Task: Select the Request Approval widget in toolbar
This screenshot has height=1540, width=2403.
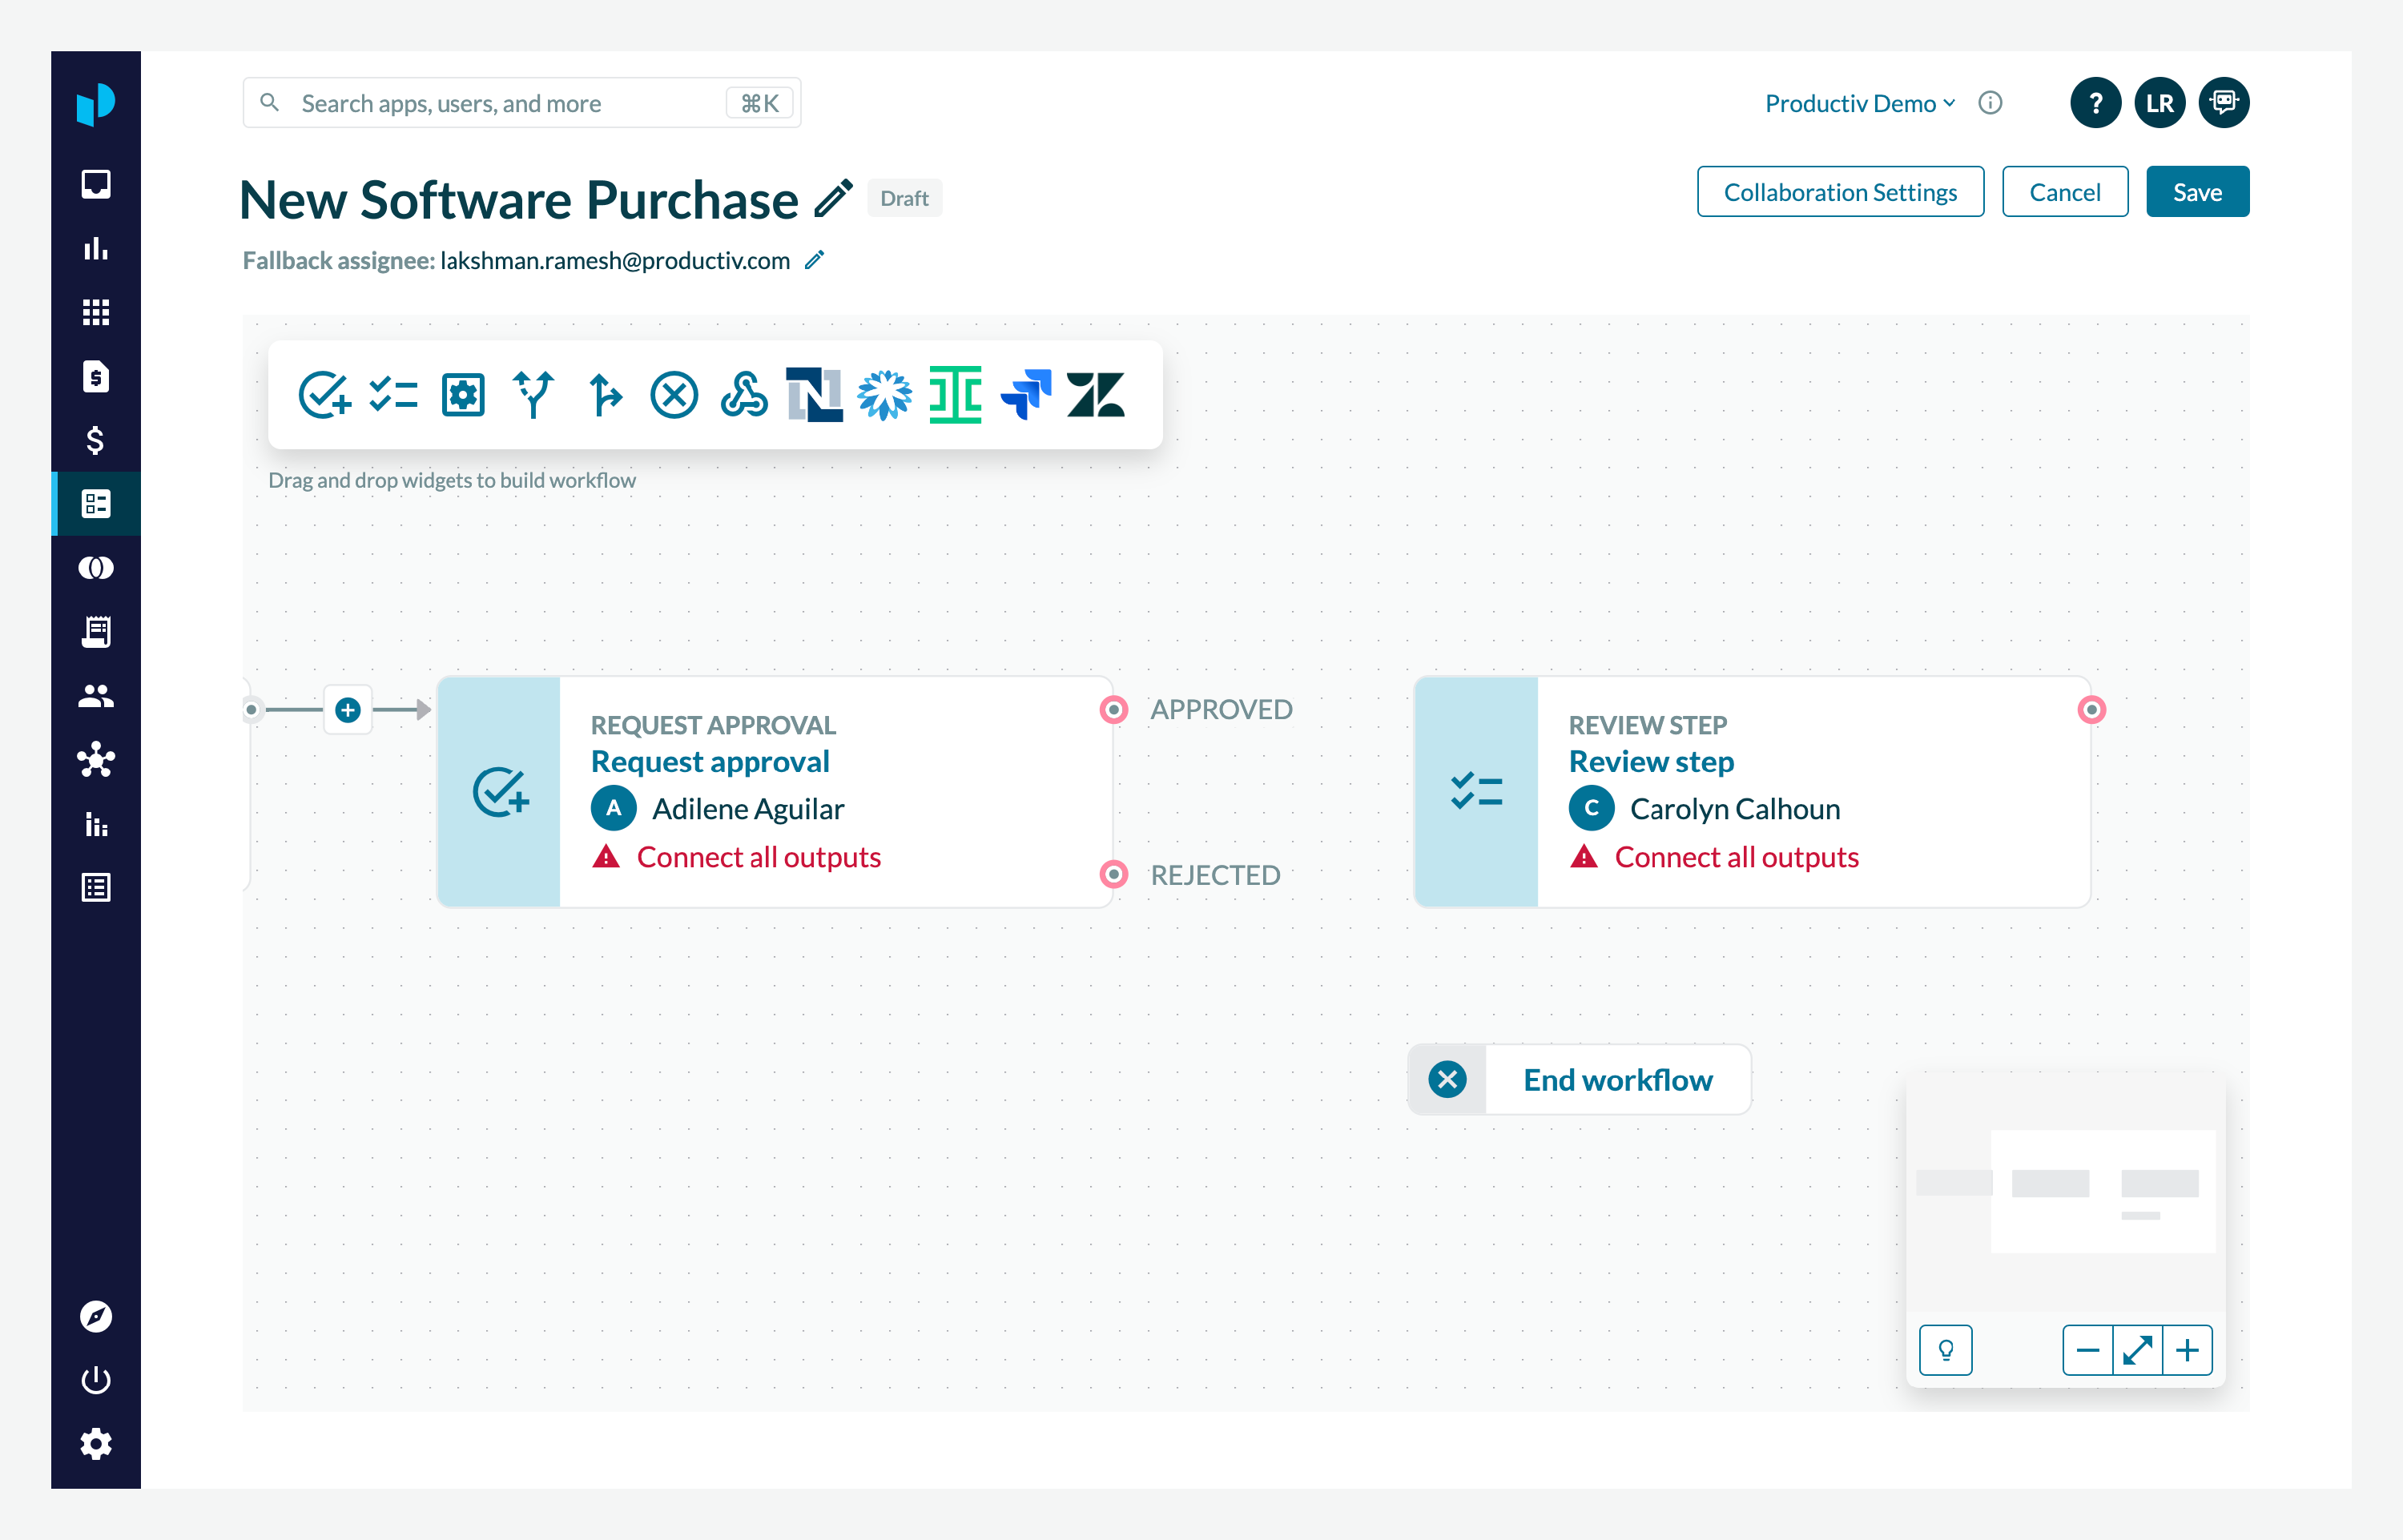Action: tap(324, 394)
